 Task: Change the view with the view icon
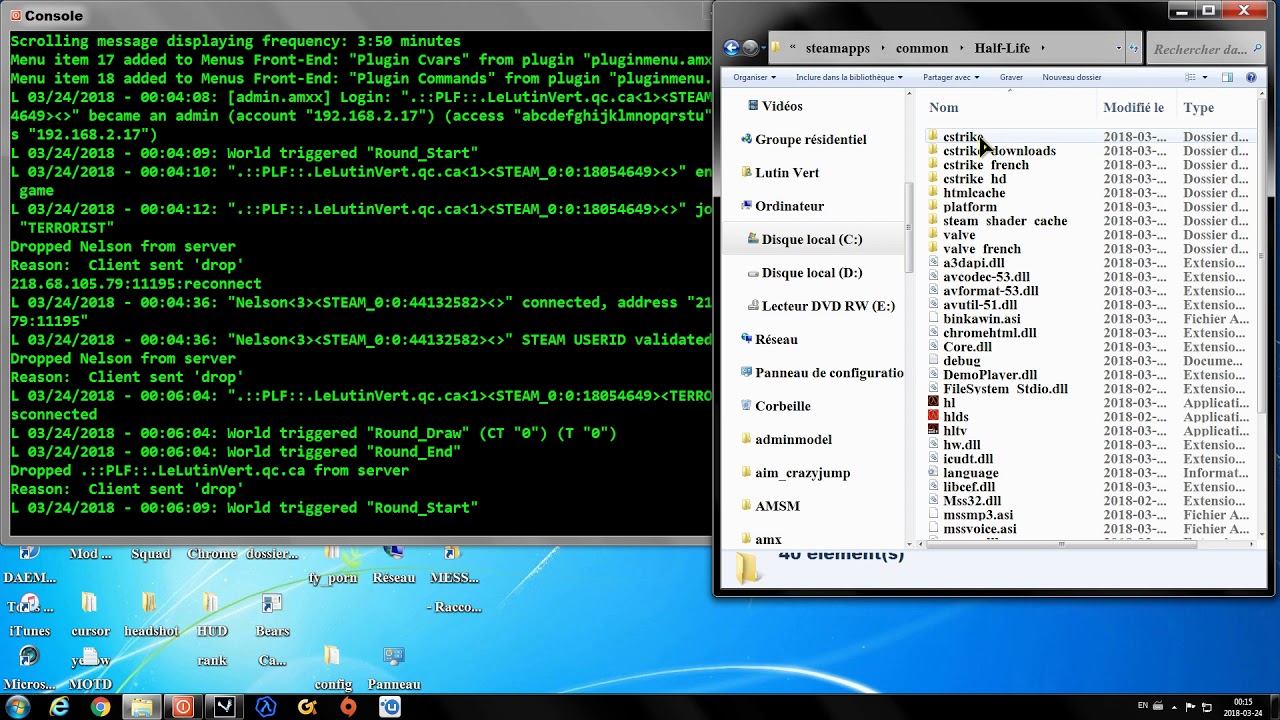pos(1190,77)
